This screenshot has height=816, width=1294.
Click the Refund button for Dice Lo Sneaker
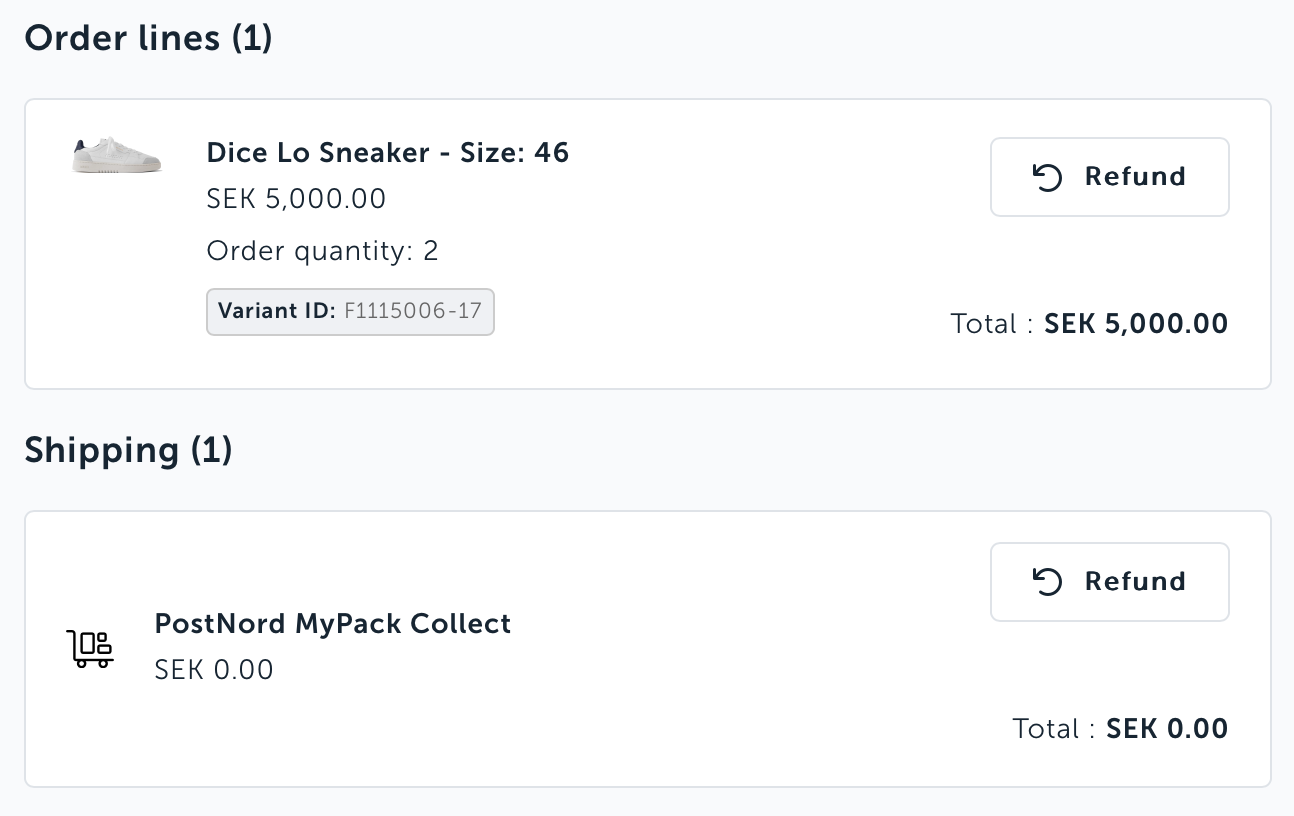click(x=1109, y=177)
